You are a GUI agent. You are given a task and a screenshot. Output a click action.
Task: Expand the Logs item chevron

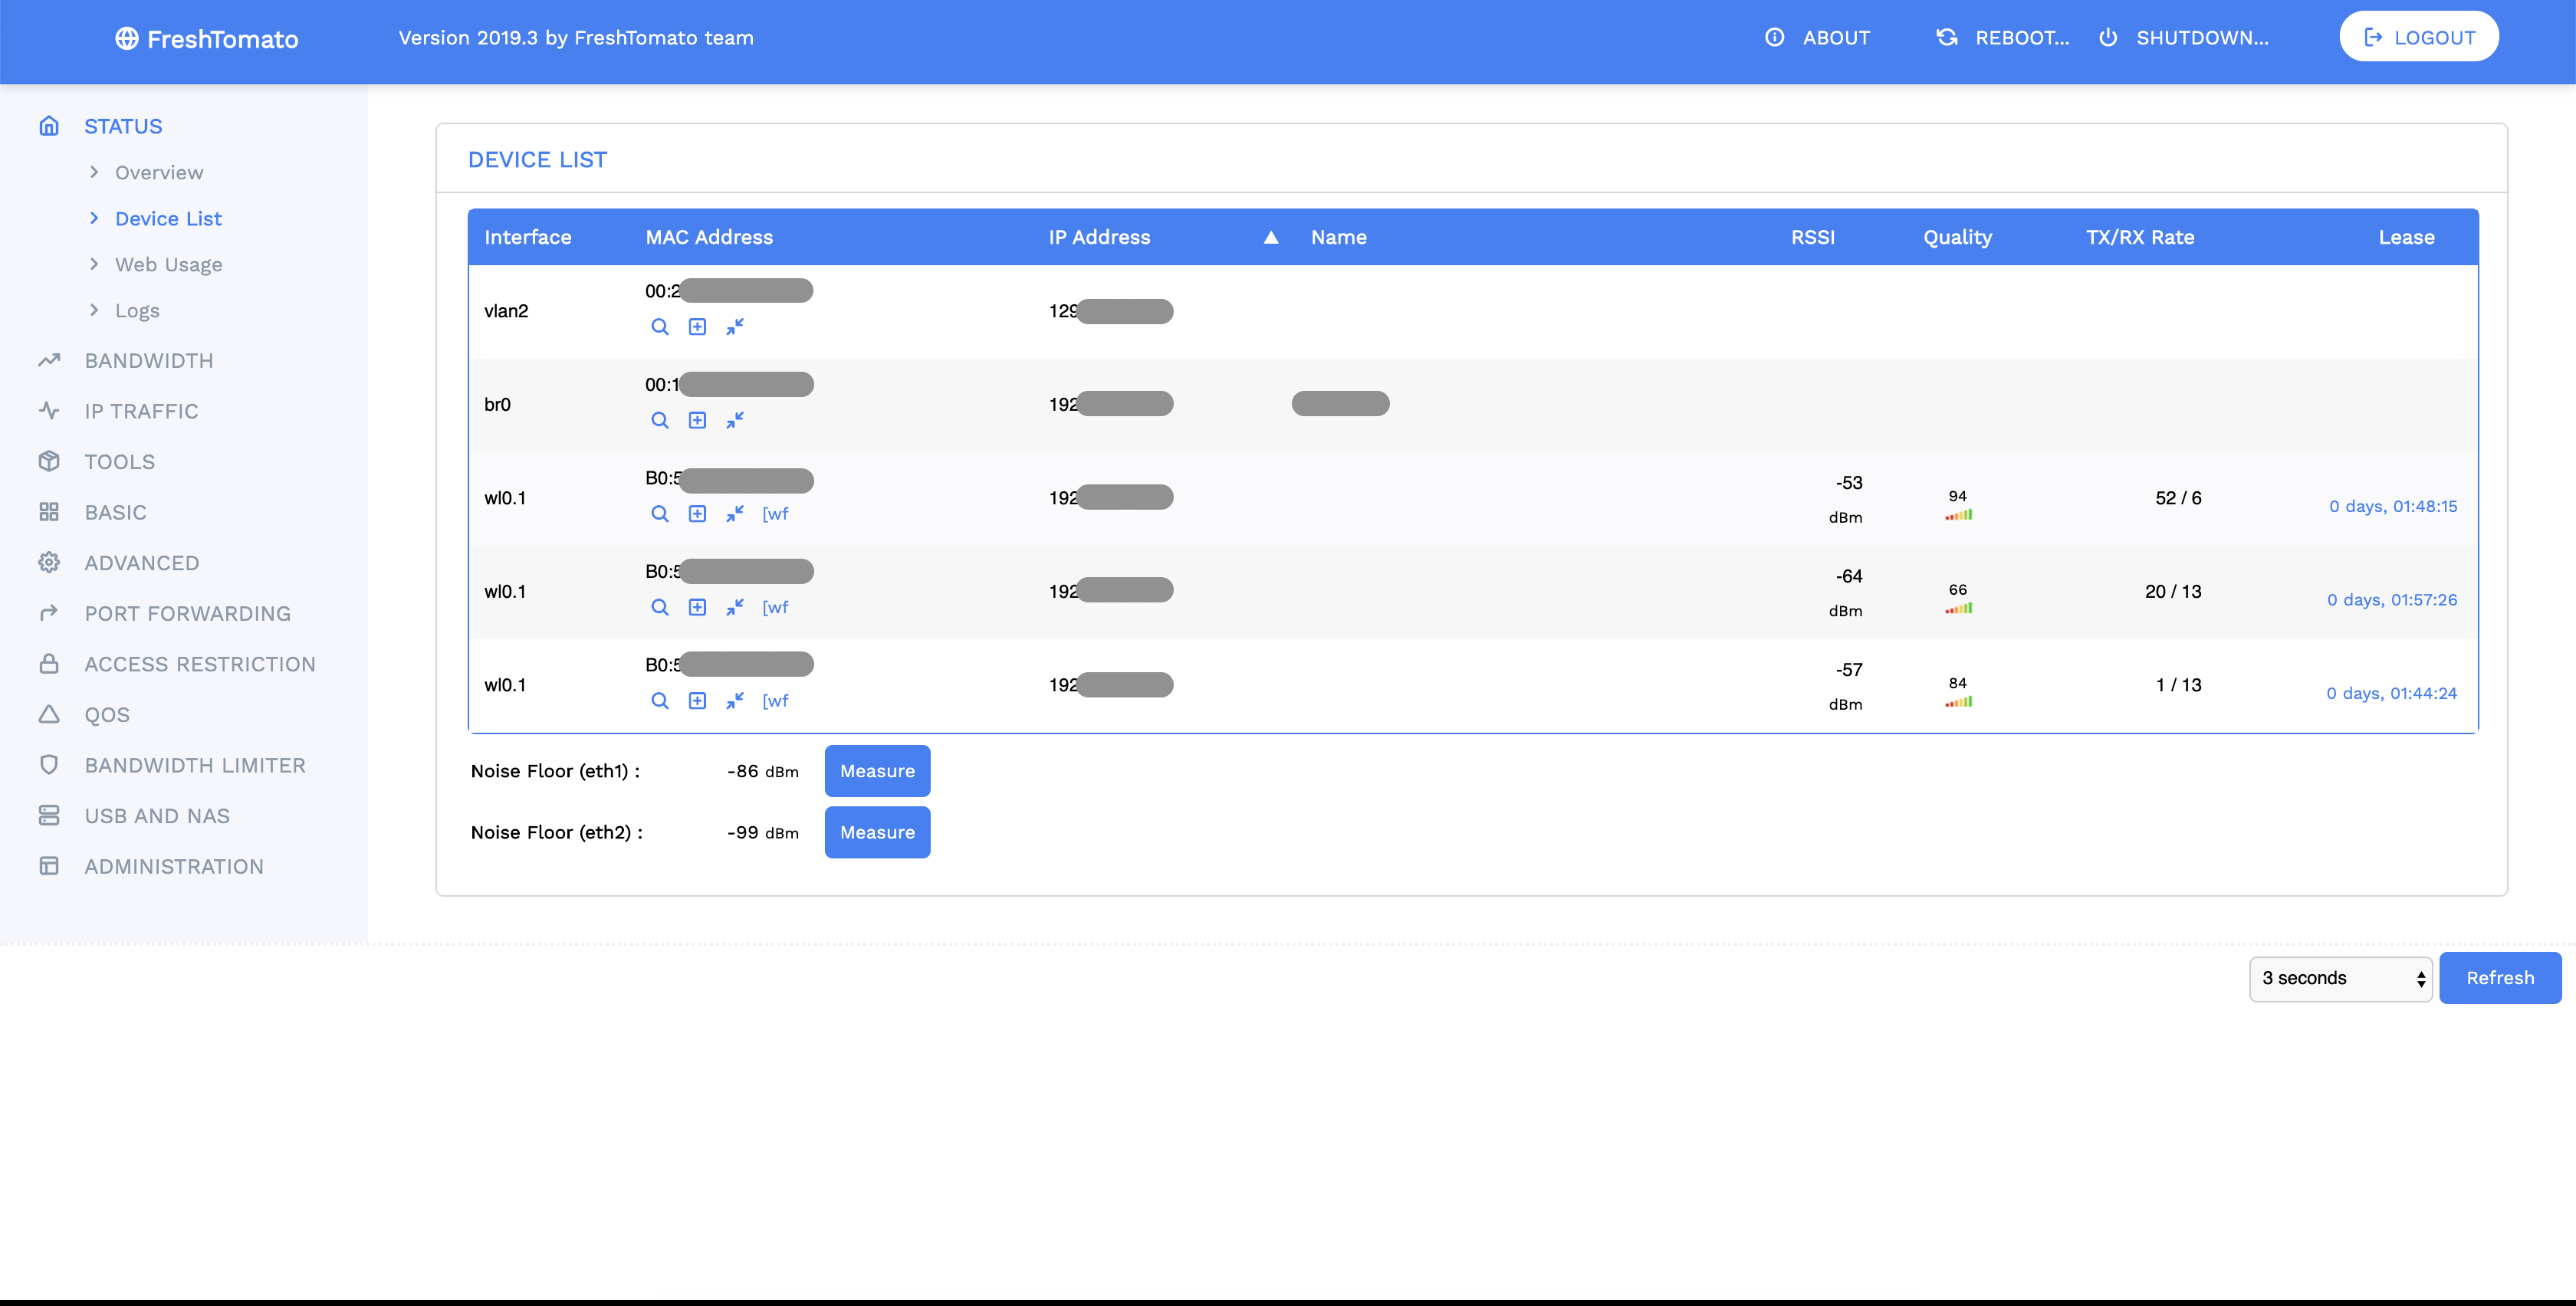pos(94,310)
